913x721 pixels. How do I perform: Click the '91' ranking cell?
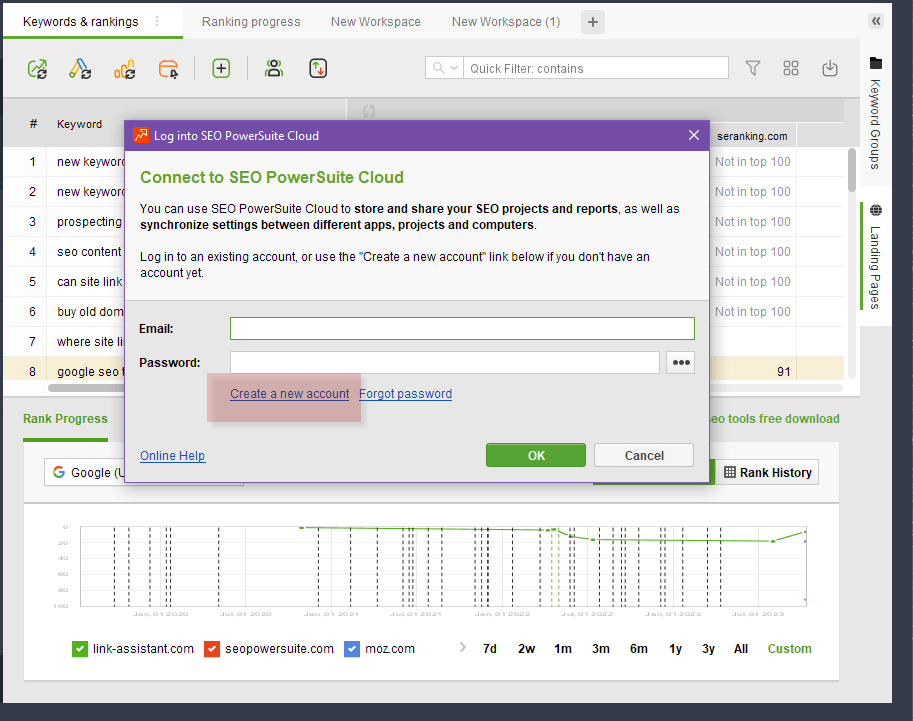(x=783, y=372)
